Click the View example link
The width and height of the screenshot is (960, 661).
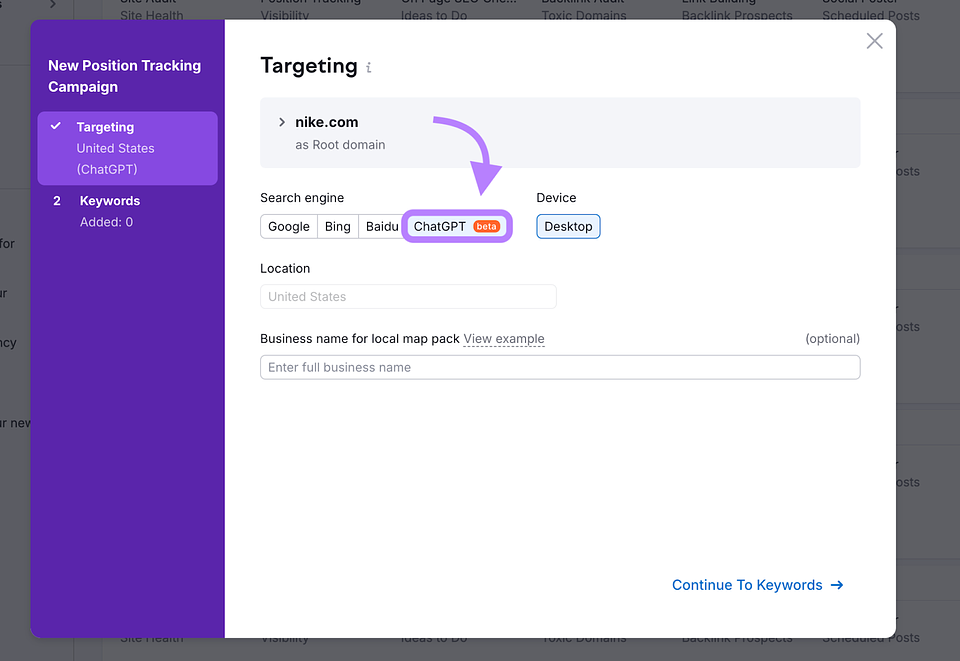point(504,339)
